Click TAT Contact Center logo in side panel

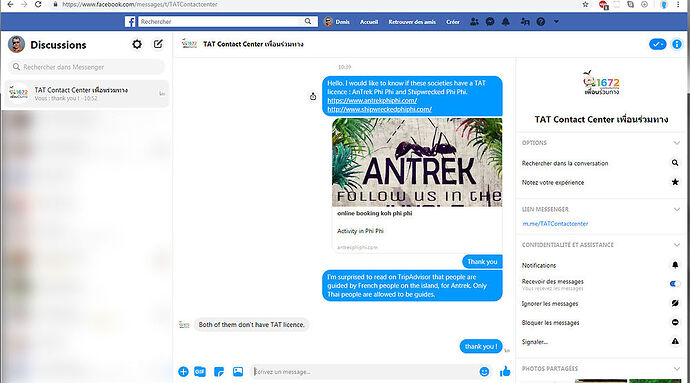601,83
